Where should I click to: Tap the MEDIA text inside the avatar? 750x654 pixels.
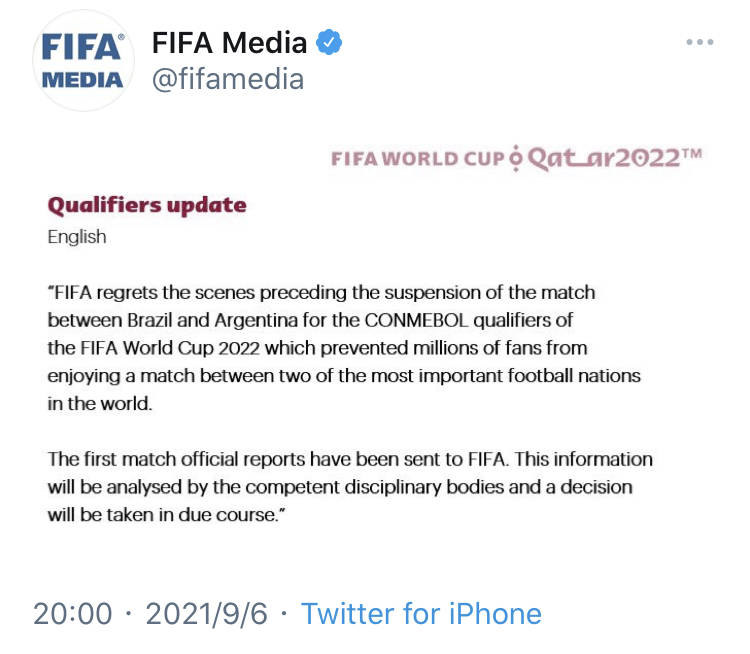(x=82, y=80)
